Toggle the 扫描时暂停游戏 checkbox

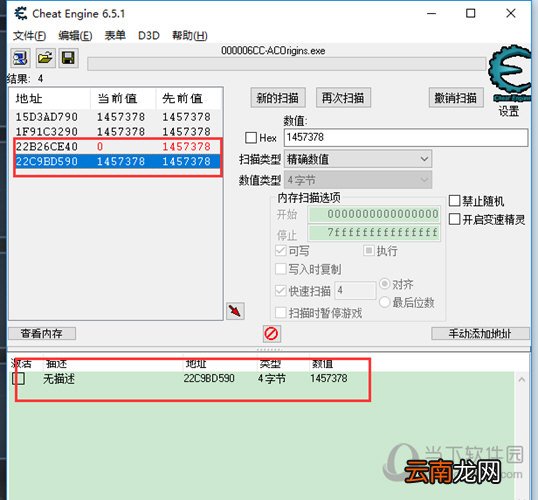tap(281, 313)
